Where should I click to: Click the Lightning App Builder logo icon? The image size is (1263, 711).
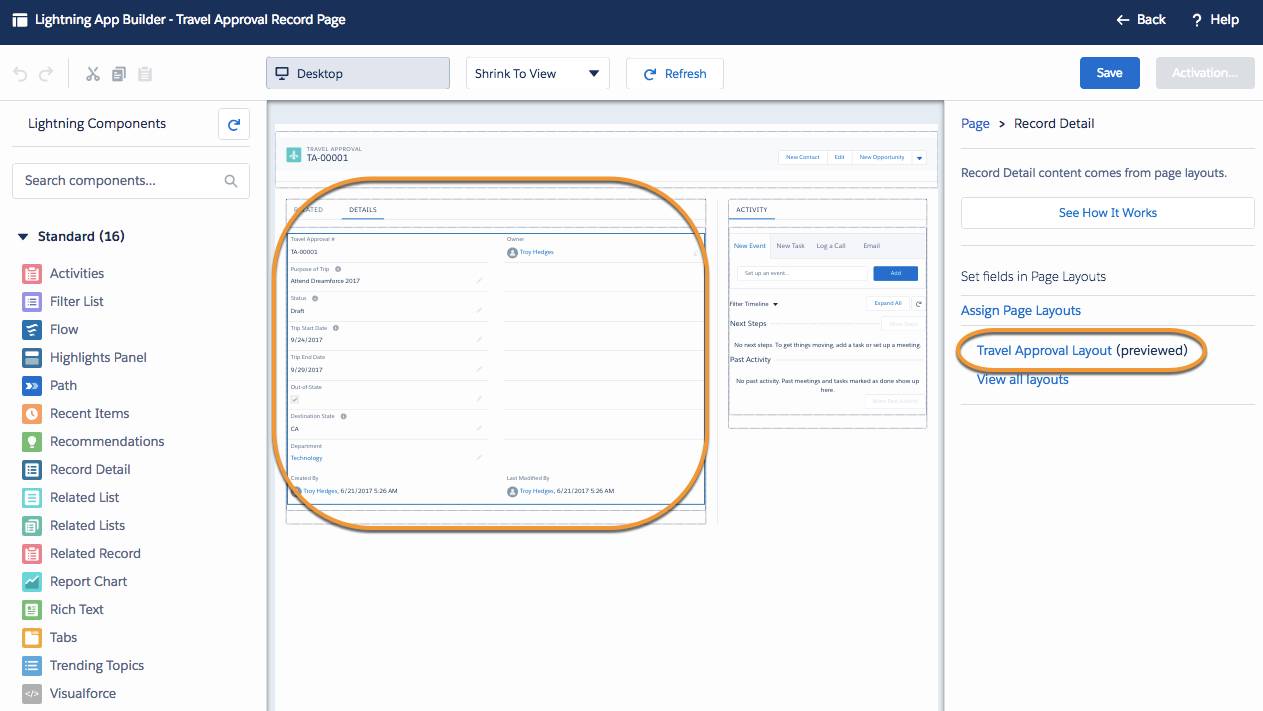pos(20,19)
